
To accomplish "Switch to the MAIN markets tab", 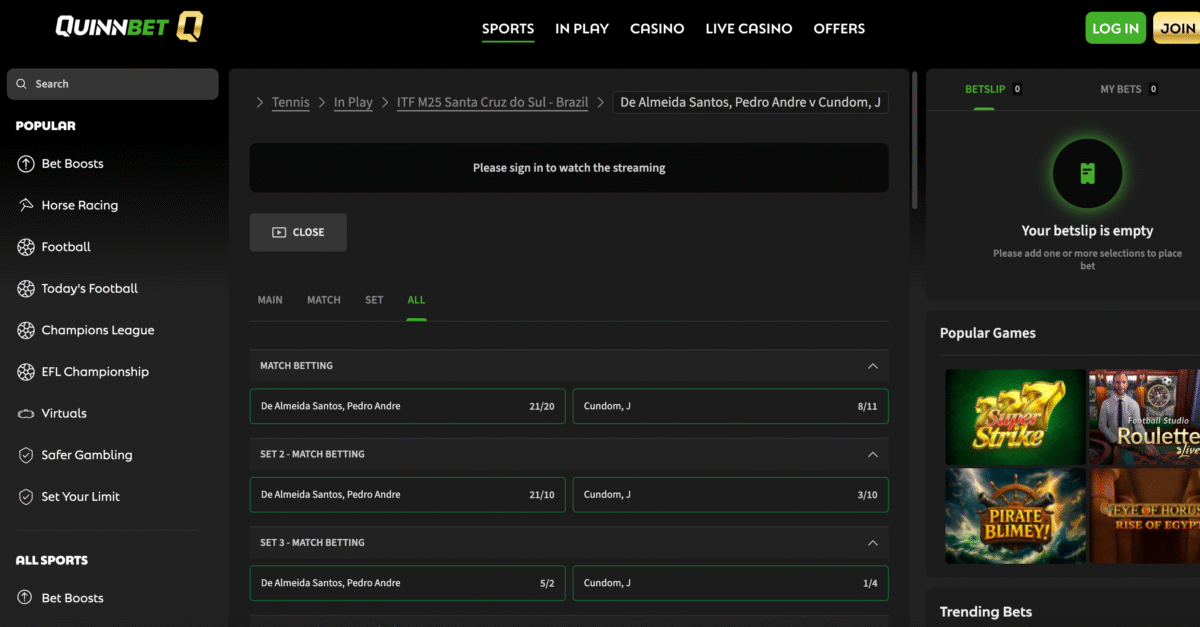I will click(x=270, y=300).
